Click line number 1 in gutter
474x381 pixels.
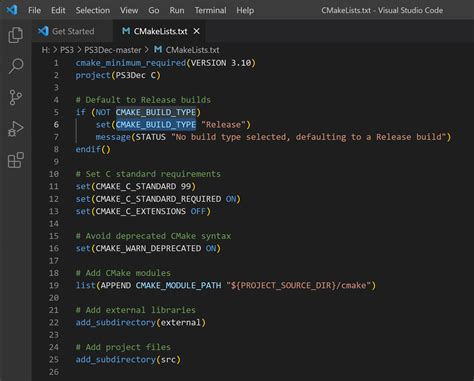pos(56,63)
